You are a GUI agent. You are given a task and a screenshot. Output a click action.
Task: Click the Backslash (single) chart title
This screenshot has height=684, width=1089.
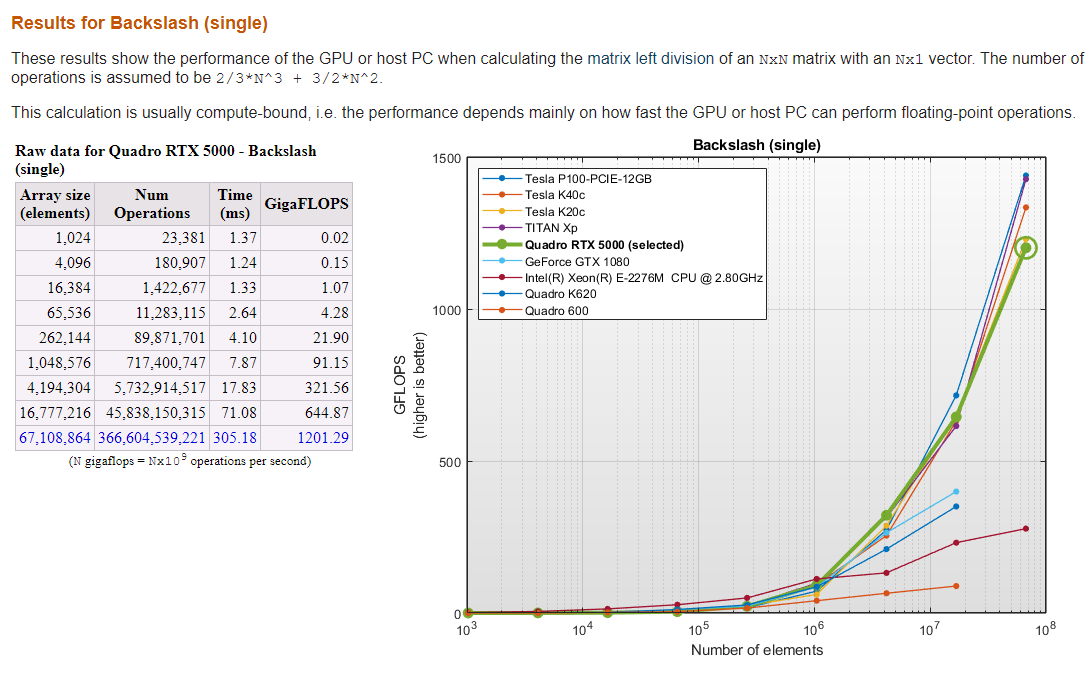756,145
